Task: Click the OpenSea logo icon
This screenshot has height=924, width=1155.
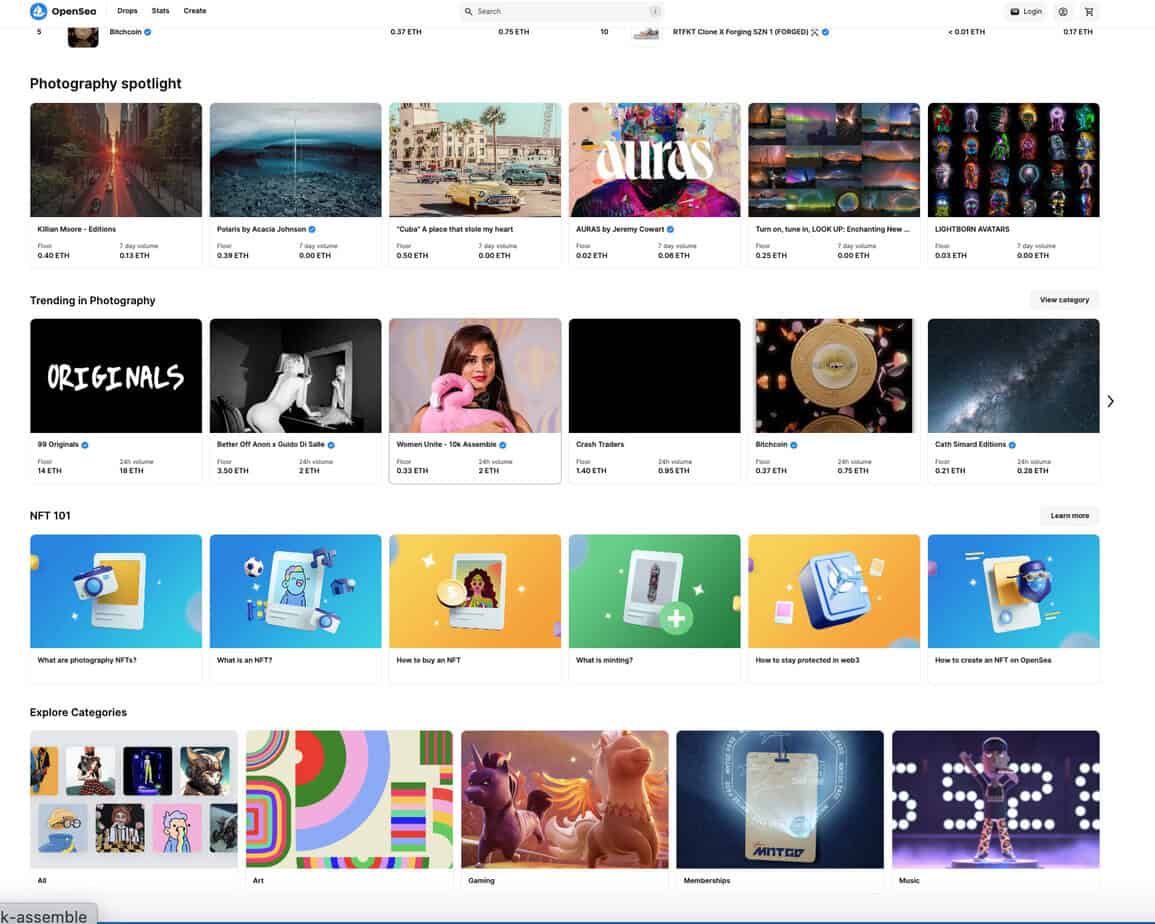Action: click(39, 11)
